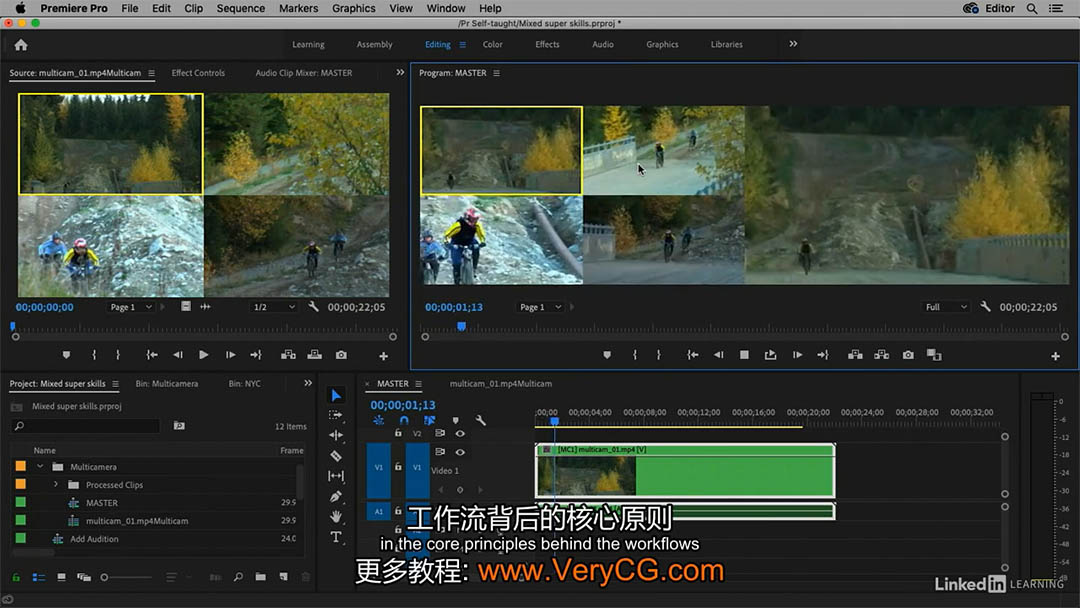Create new bin in Project panel

click(x=260, y=576)
